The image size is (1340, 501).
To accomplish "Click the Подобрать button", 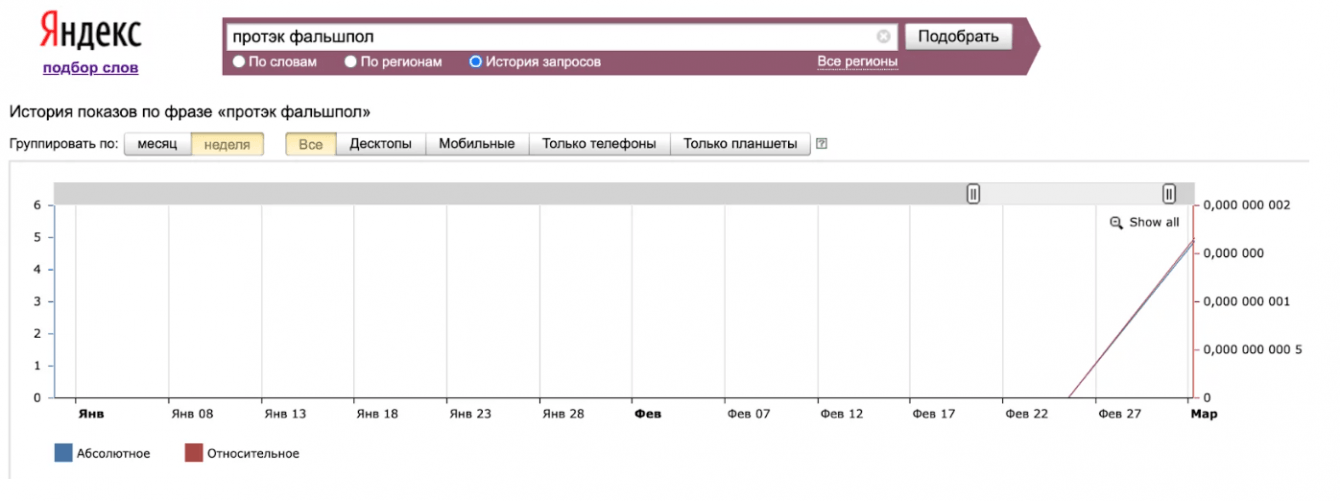I will click(x=959, y=37).
